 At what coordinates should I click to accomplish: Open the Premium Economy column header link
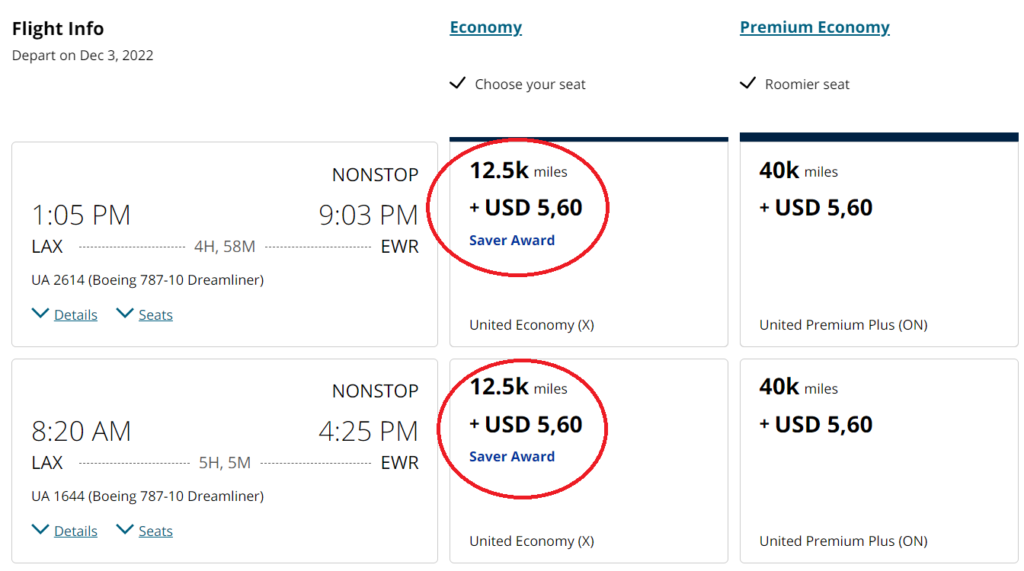[x=814, y=27]
